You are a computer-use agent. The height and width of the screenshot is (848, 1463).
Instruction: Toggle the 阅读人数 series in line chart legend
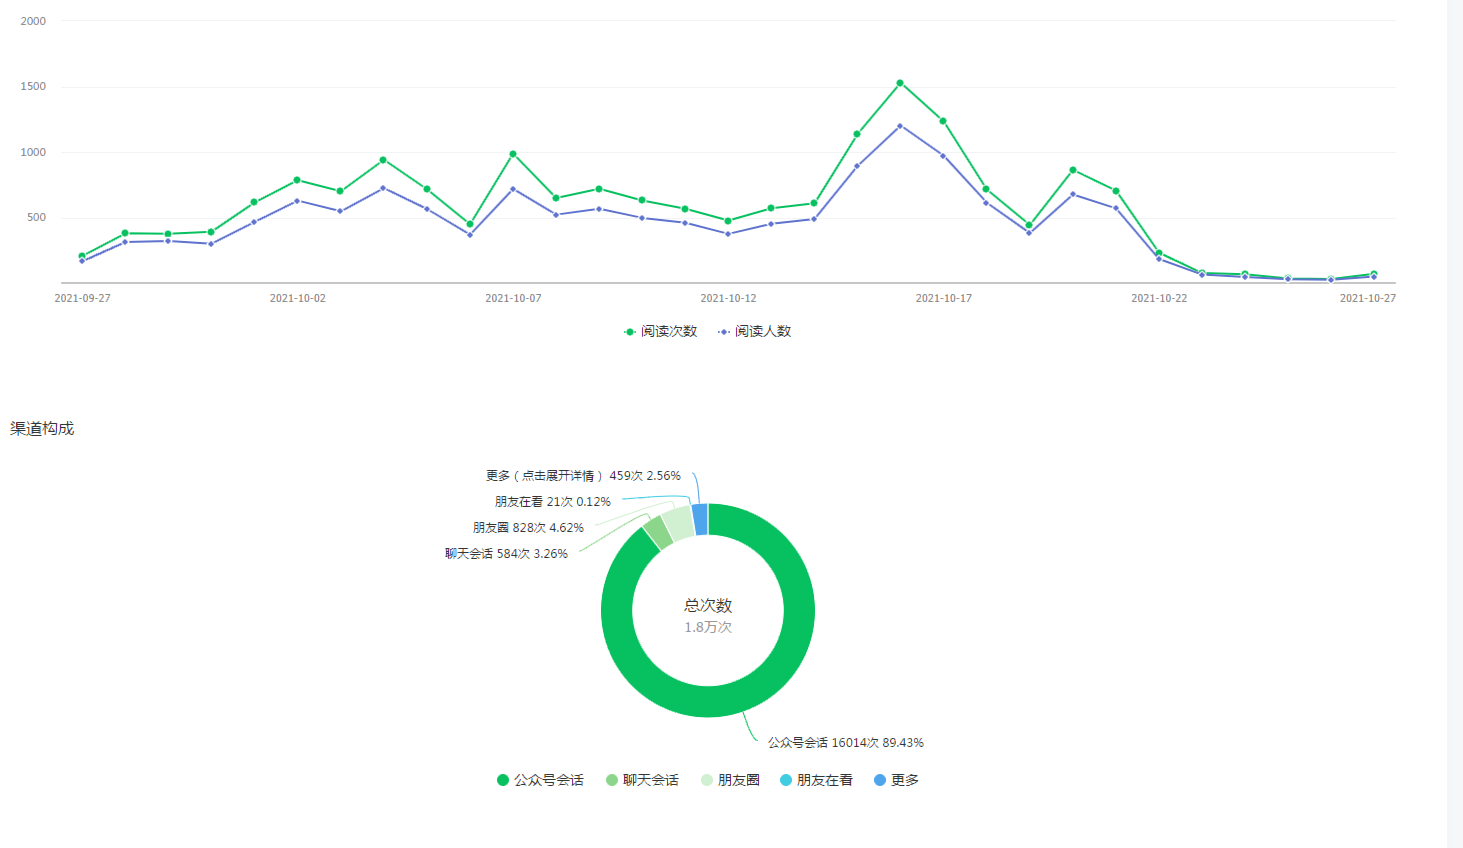click(x=755, y=331)
